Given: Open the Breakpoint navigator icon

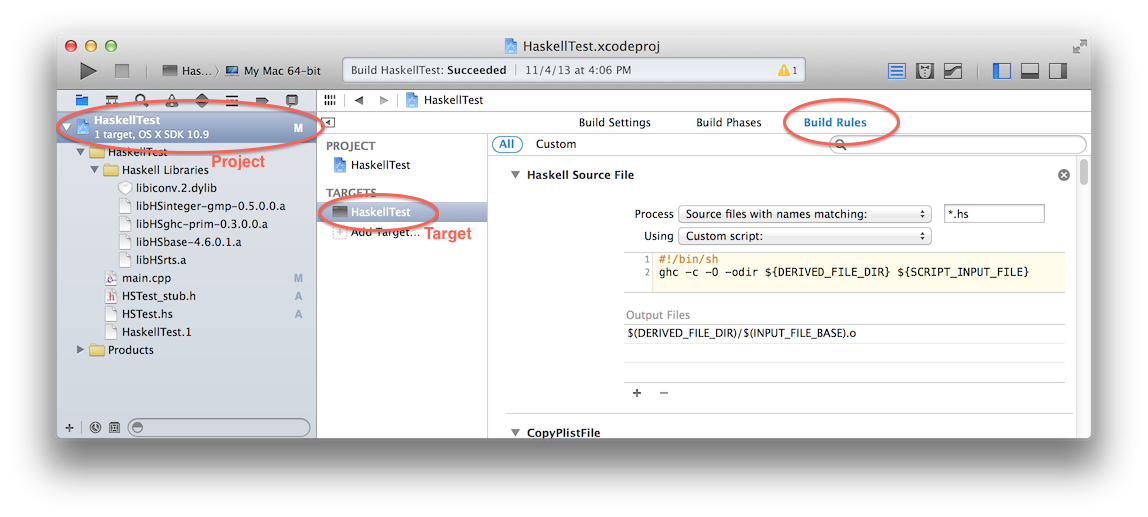Looking at the screenshot, I should 262,100.
